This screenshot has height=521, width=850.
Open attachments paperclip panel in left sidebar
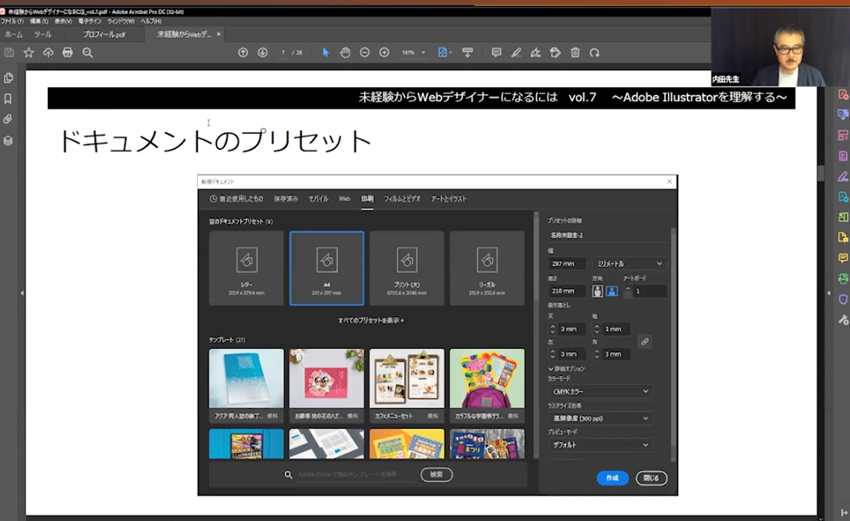point(8,119)
